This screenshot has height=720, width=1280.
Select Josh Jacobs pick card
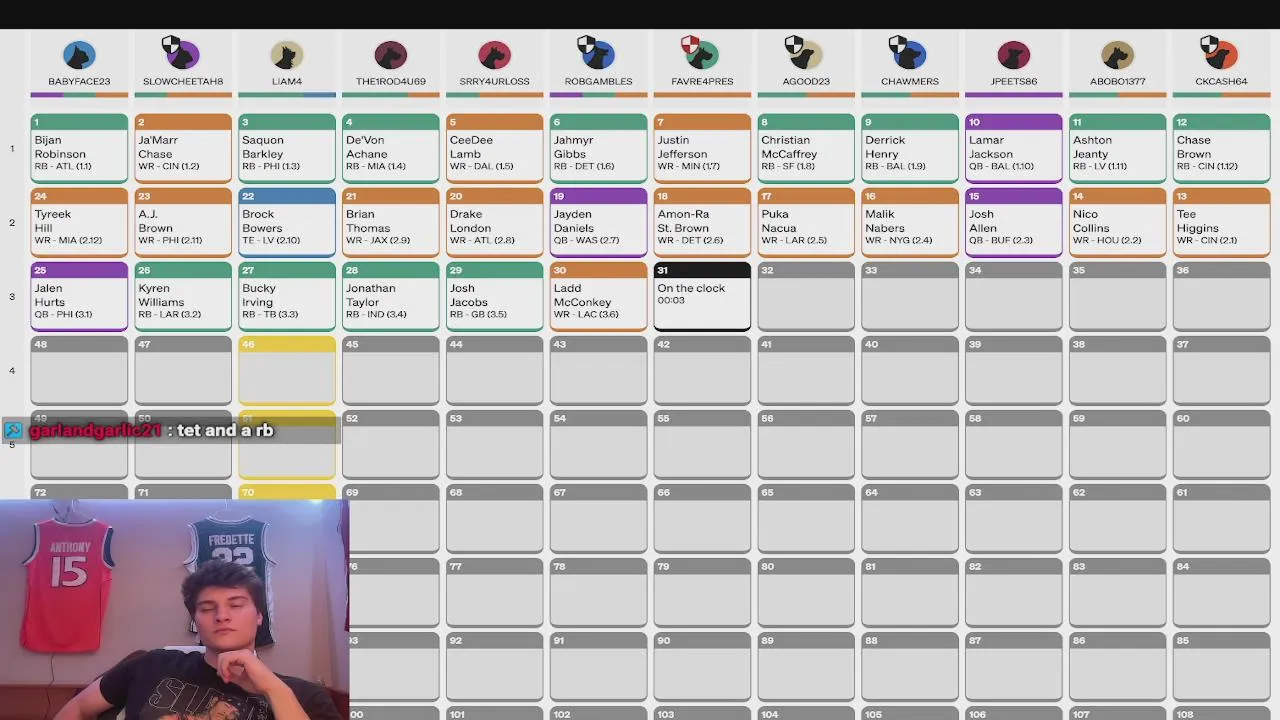click(495, 296)
